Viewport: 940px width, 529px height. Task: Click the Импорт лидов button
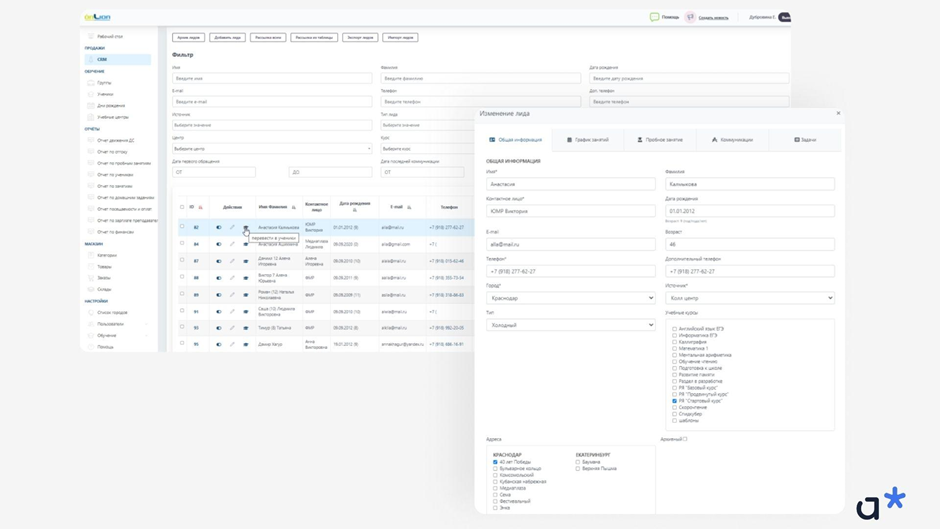(400, 37)
